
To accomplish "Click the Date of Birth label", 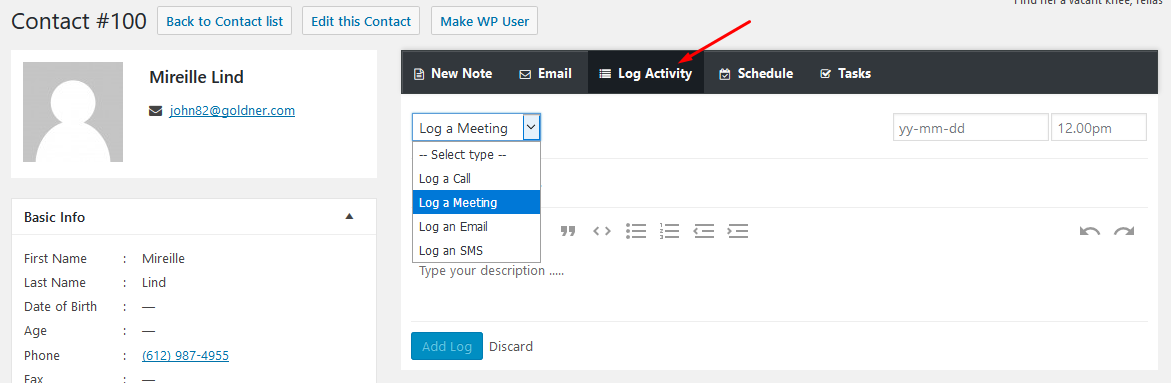I will pos(60,306).
